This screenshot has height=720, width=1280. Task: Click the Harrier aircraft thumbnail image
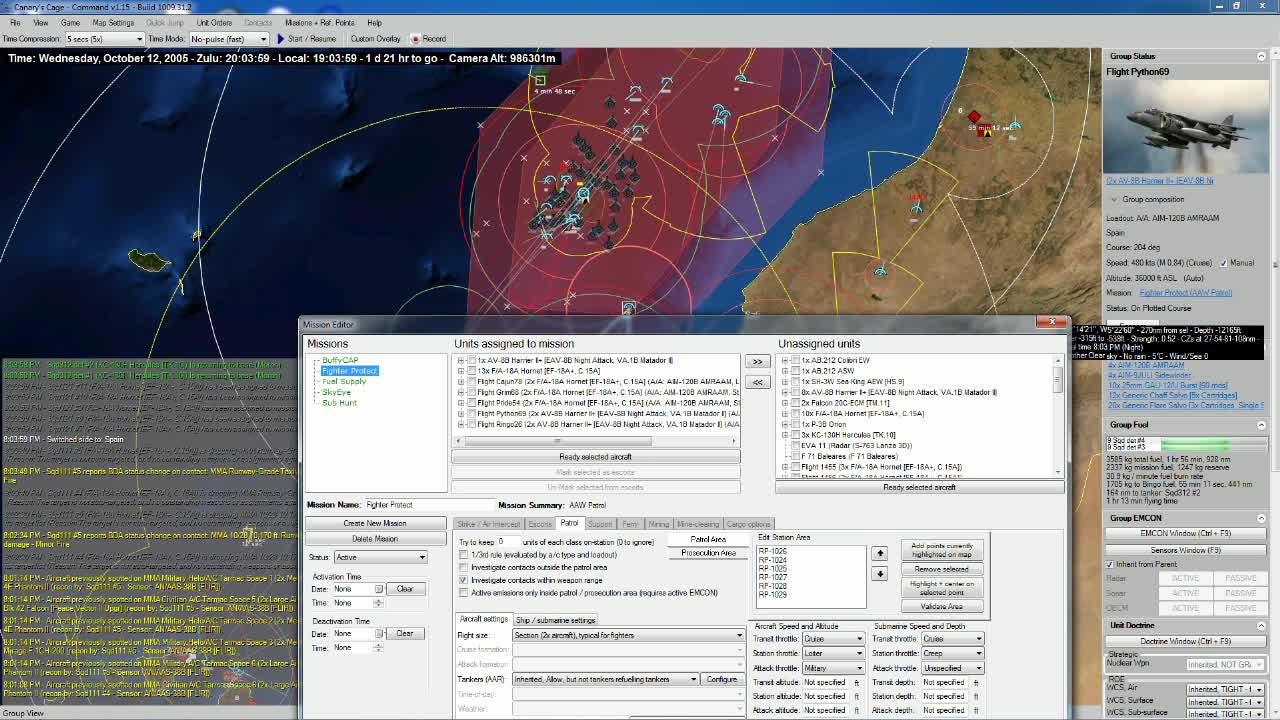[1186, 127]
